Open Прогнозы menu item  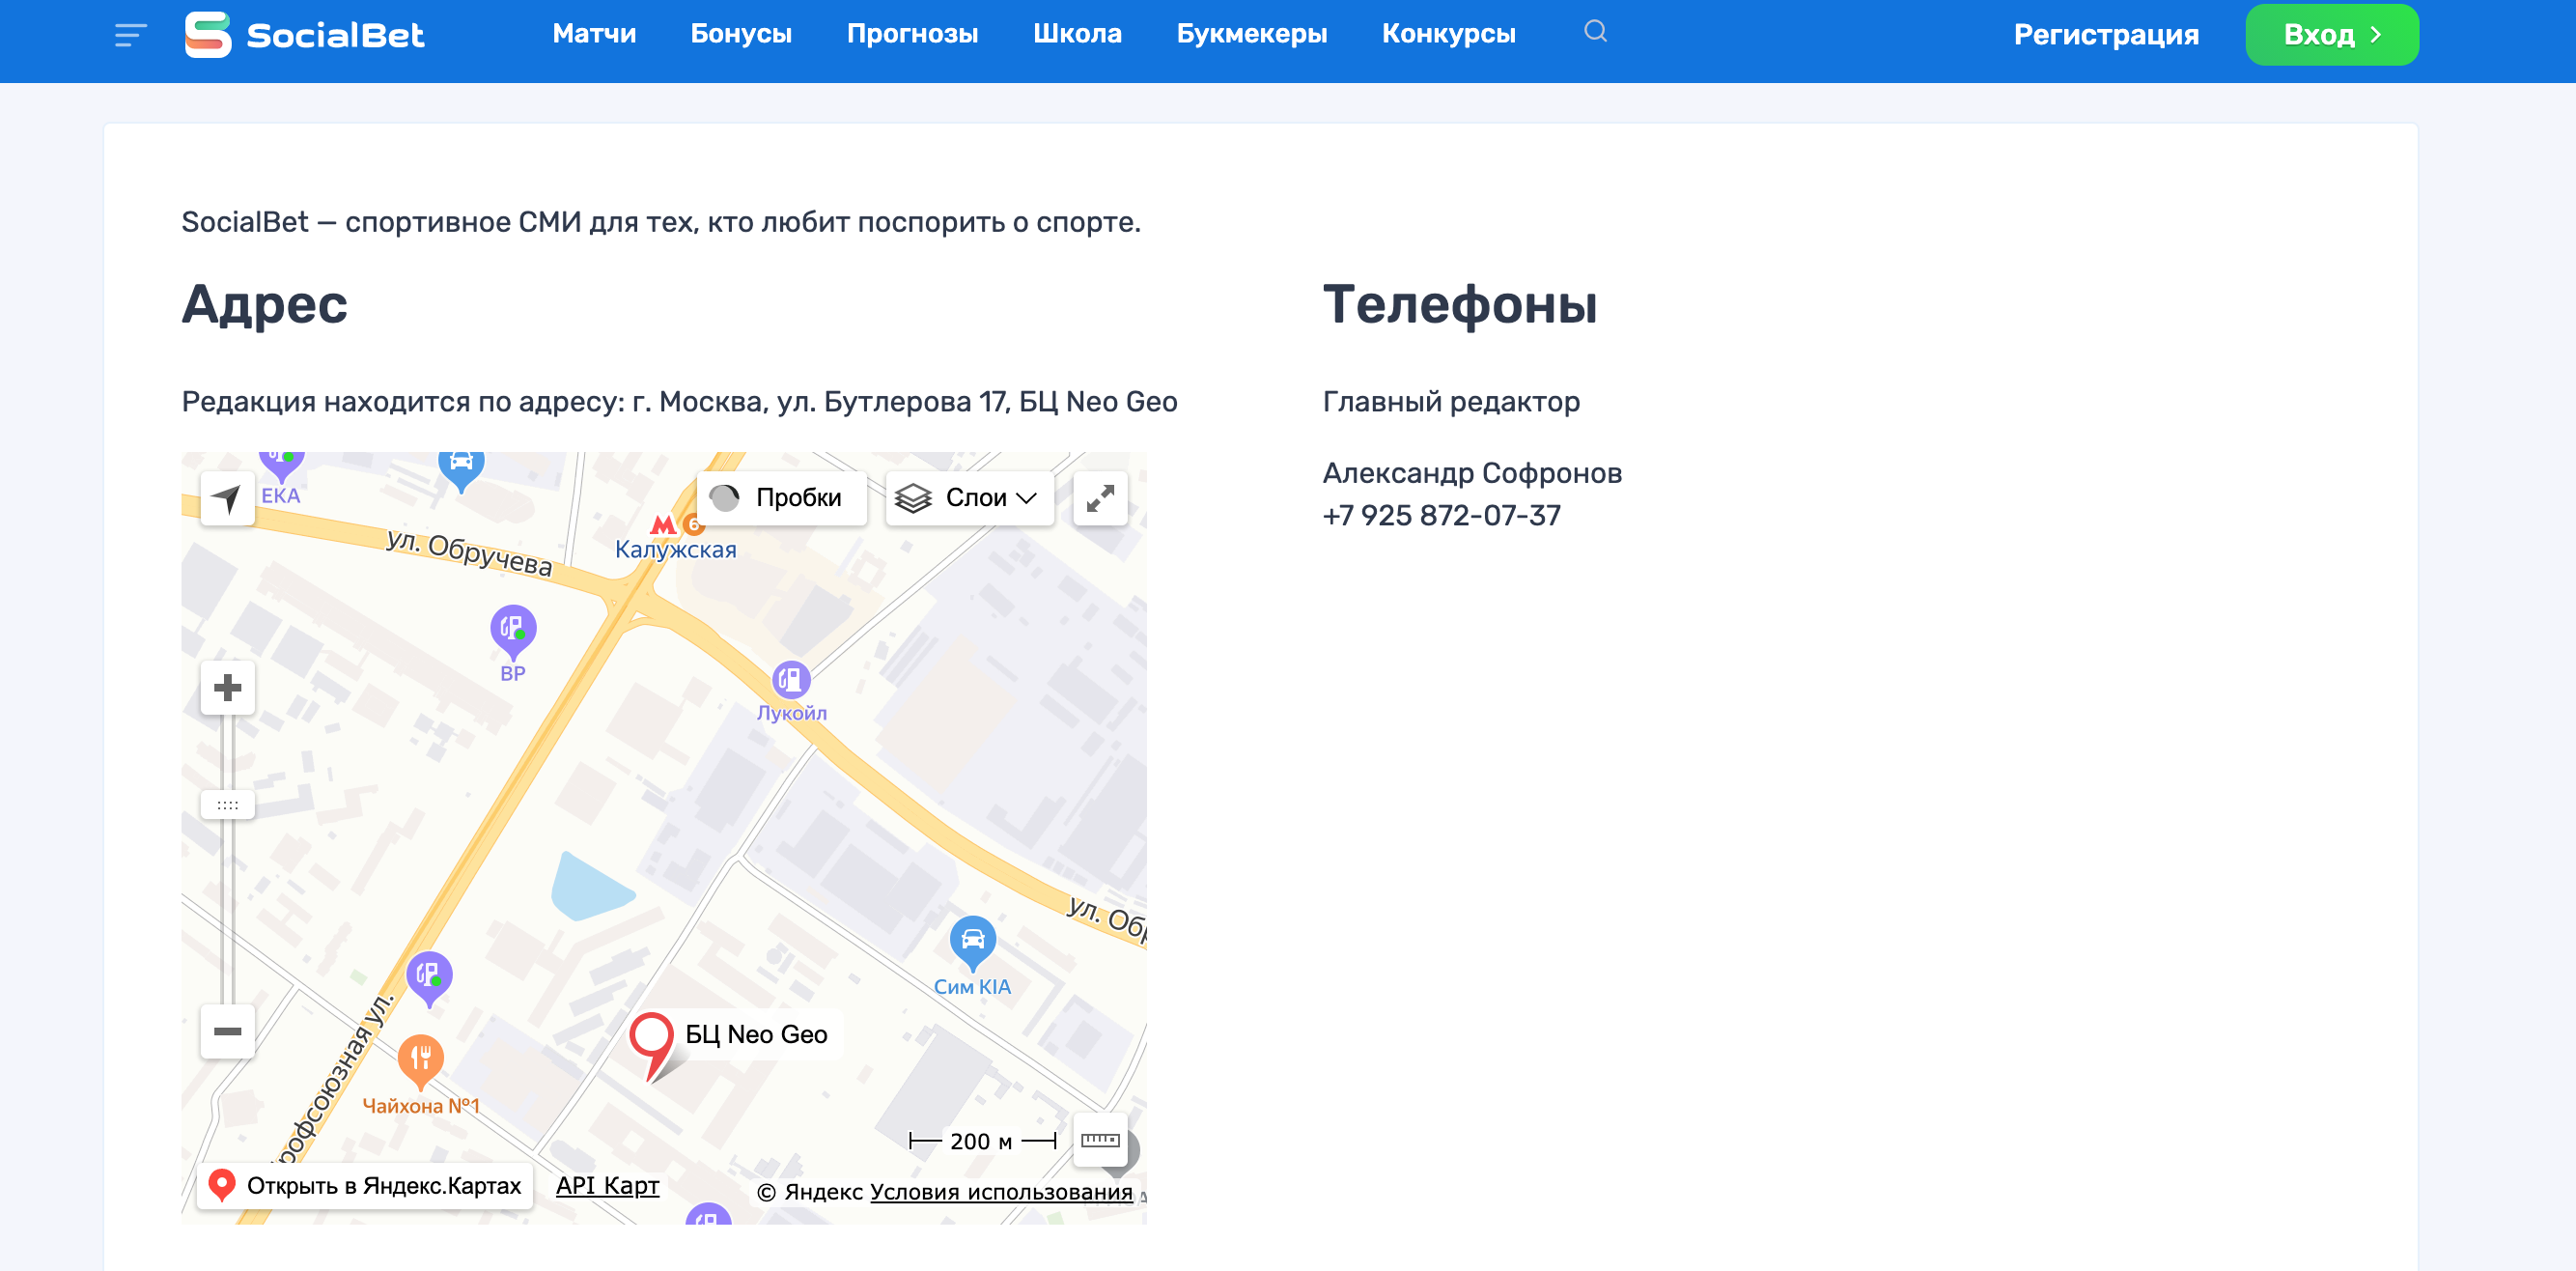912,34
